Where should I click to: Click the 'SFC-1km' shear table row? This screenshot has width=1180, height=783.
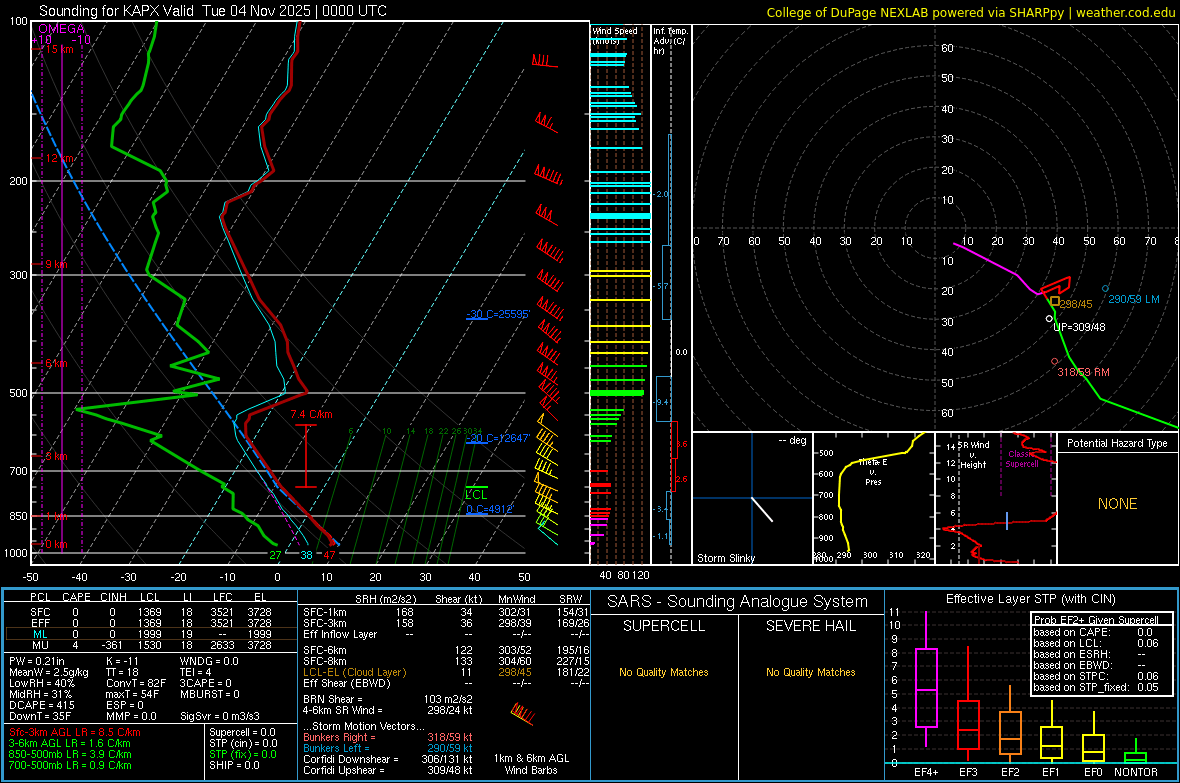tap(444, 612)
